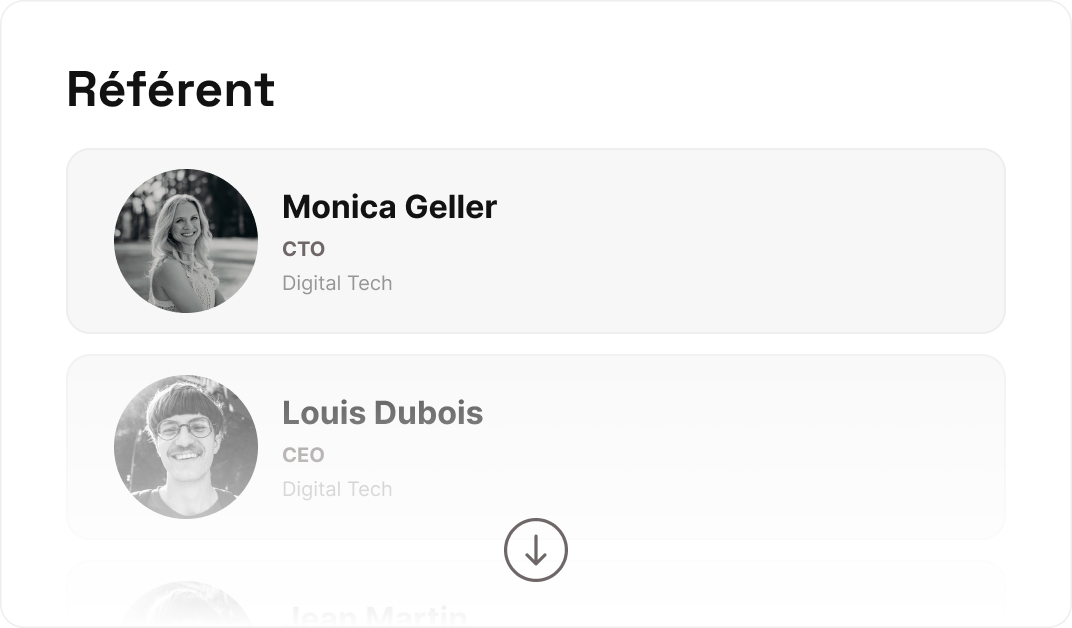Click the Jean Martin name text
The image size is (1072, 628).
tap(378, 615)
